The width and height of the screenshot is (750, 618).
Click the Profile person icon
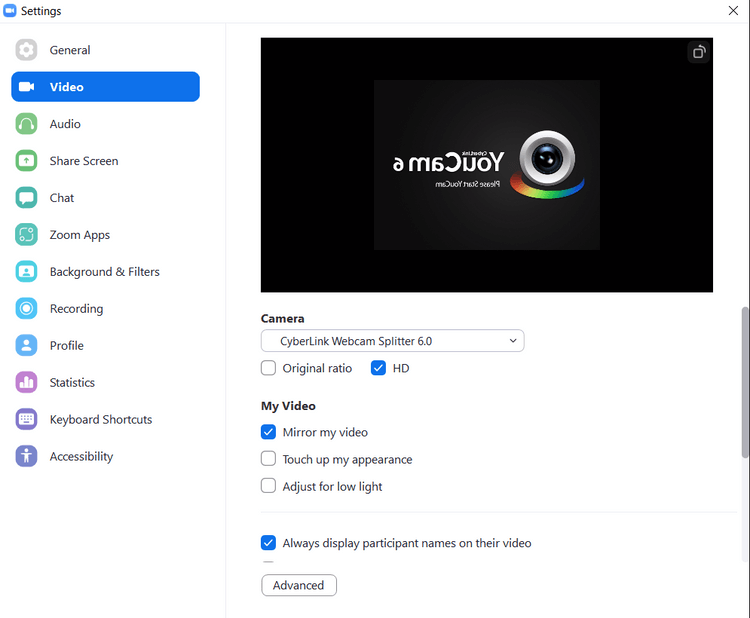point(26,345)
